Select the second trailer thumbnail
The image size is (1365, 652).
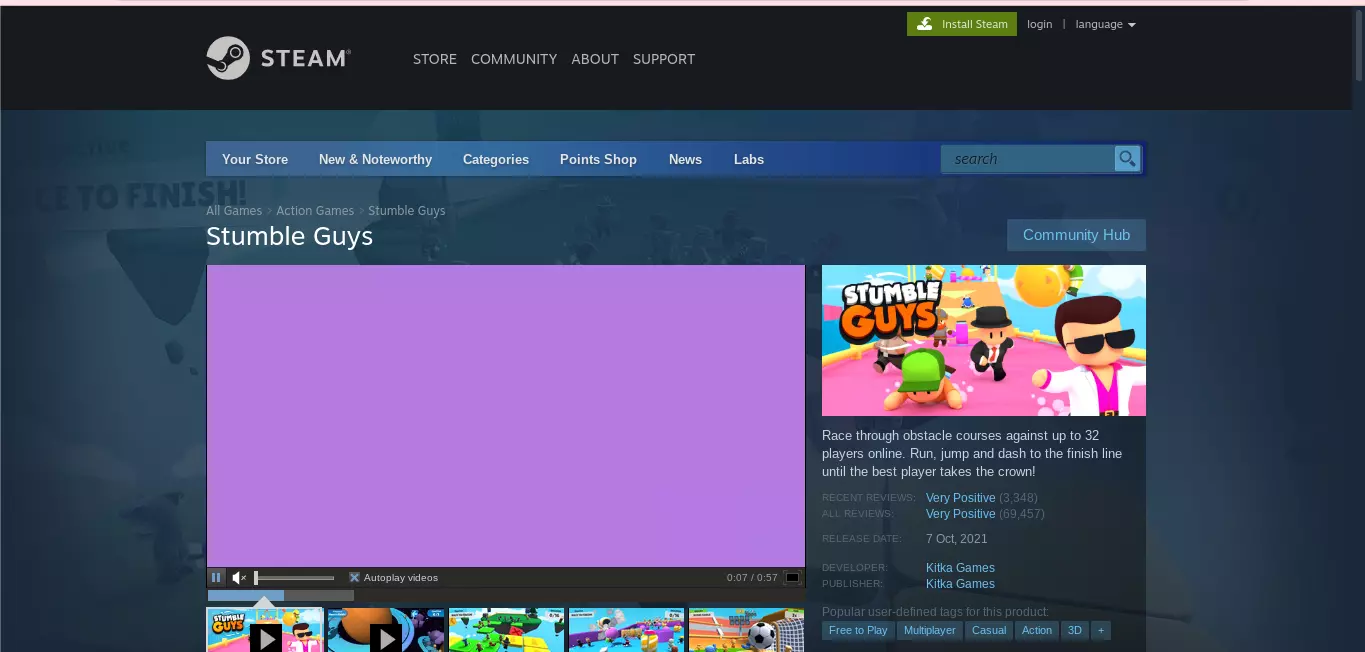tap(385, 630)
